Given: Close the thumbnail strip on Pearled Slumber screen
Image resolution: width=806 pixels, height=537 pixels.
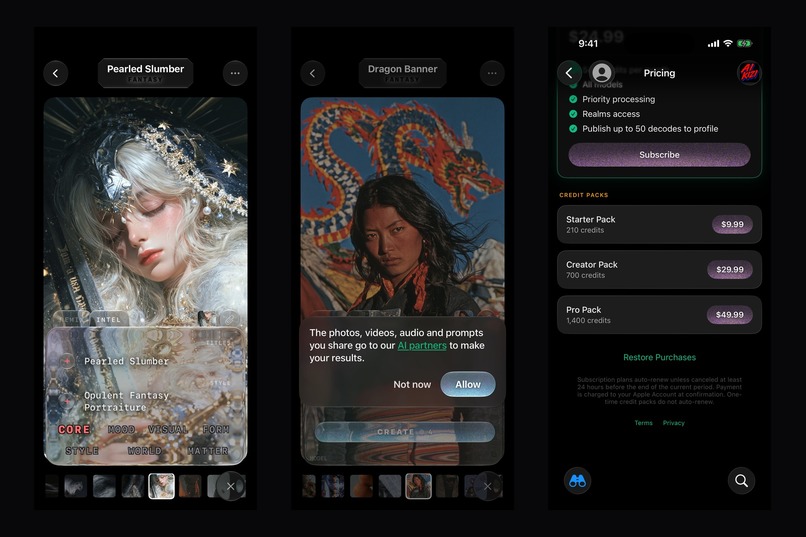Looking at the screenshot, I should pyautogui.click(x=231, y=486).
